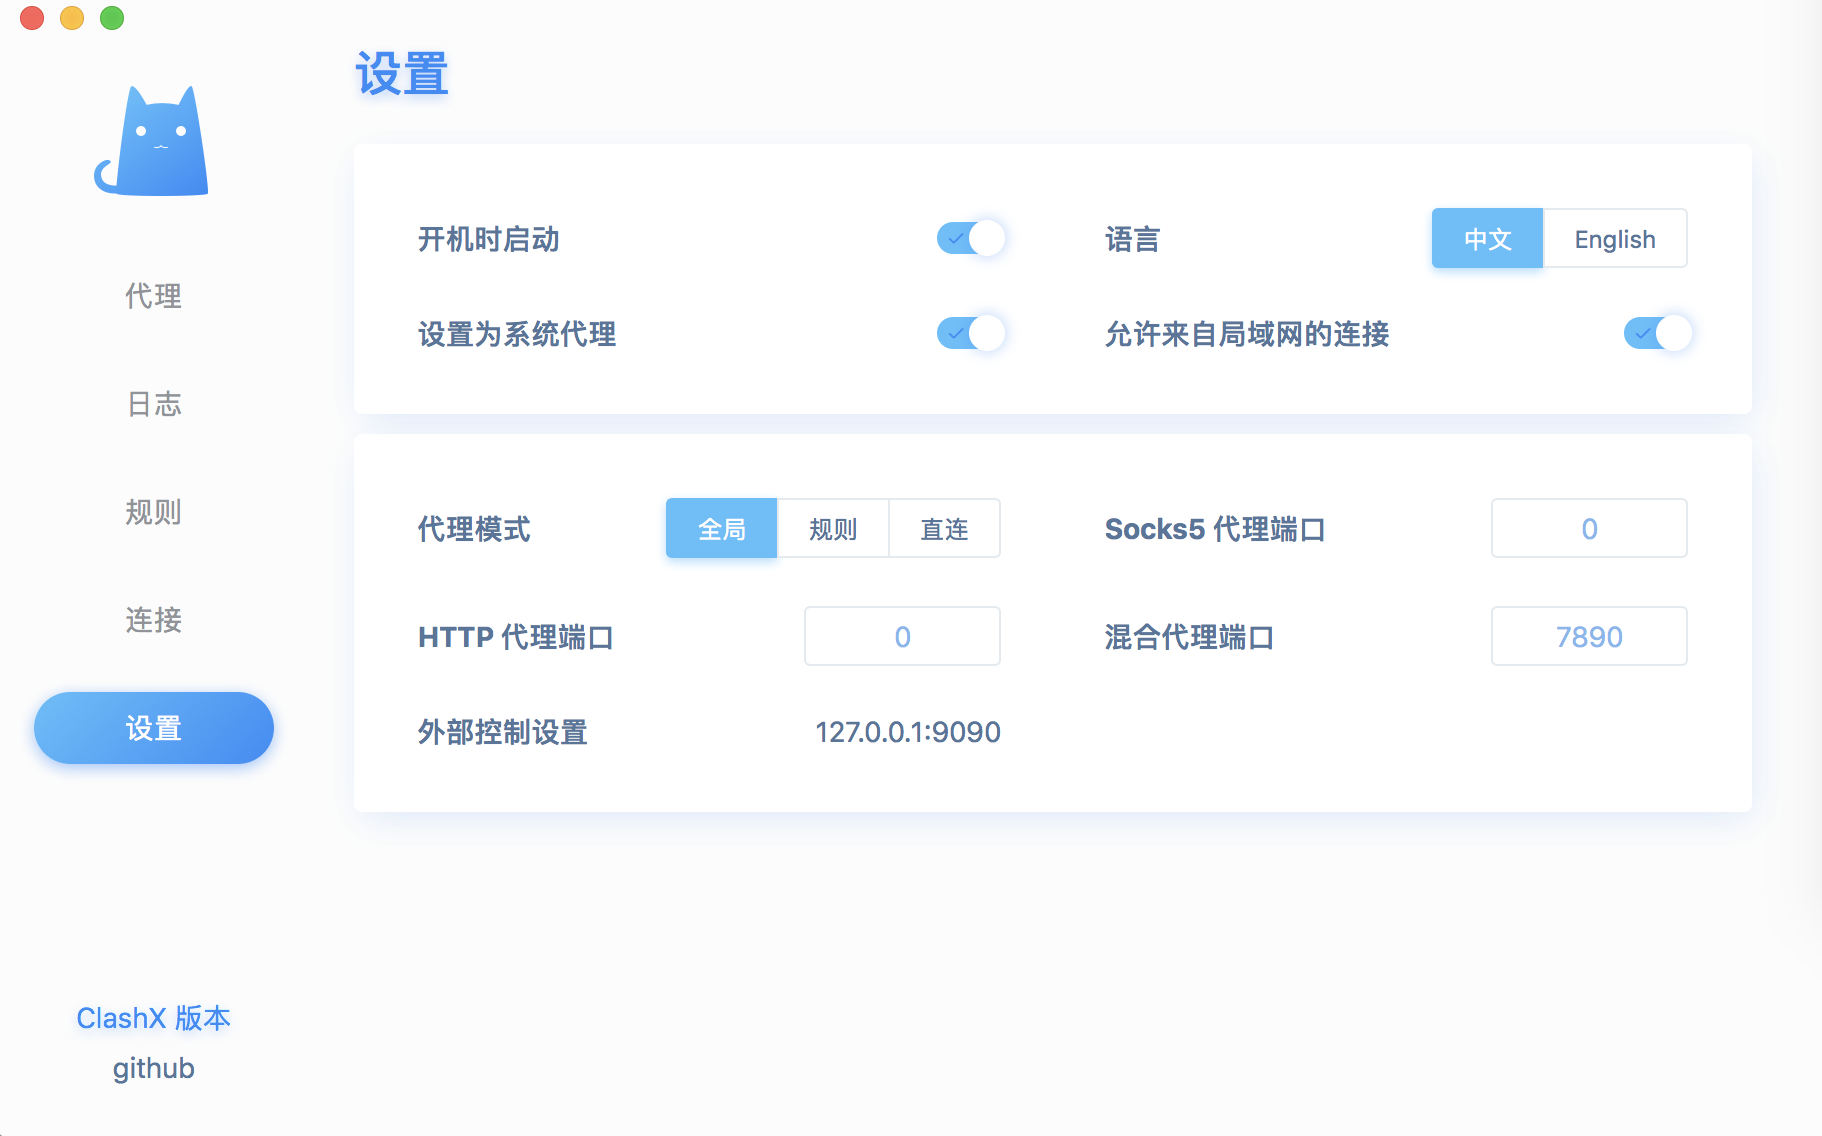Toggle 允许来自局域网的连接 LAN connections
This screenshot has height=1136, width=1822.
click(x=1657, y=333)
